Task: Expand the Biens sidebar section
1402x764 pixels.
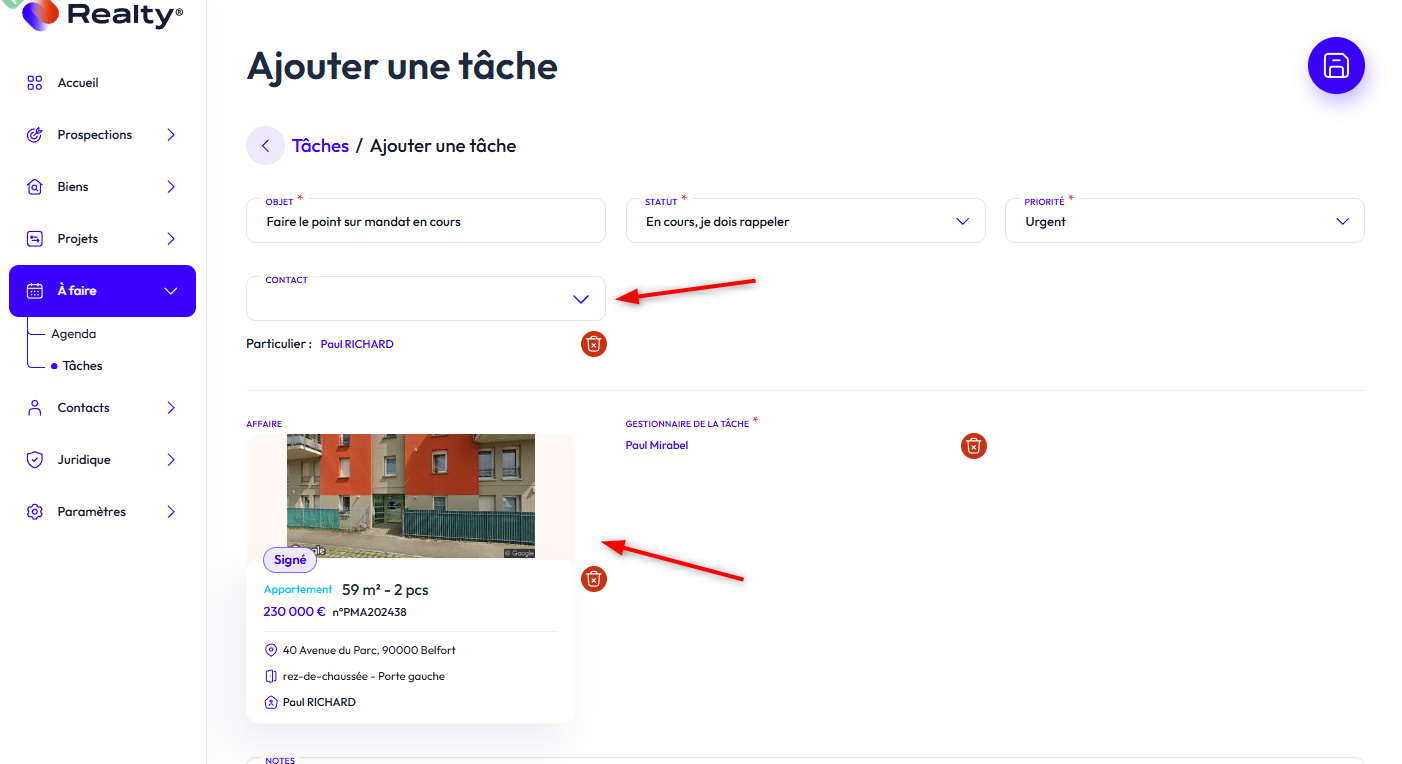Action: [171, 187]
